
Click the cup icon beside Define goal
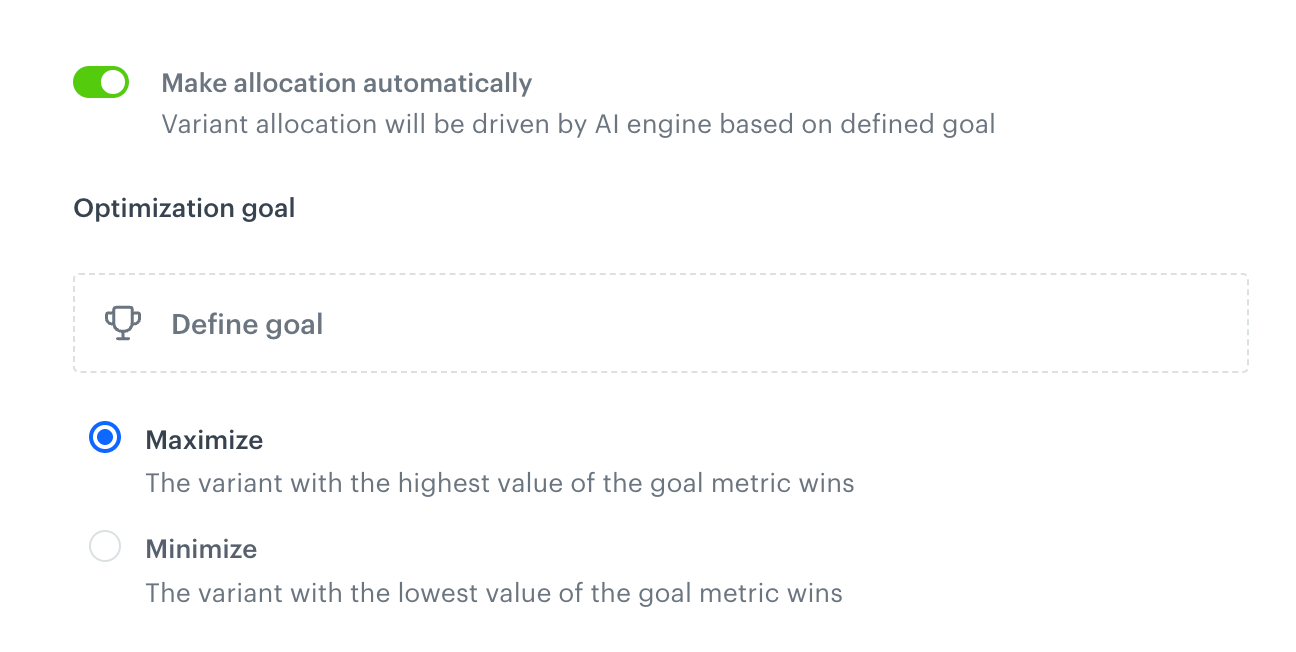pyautogui.click(x=122, y=322)
